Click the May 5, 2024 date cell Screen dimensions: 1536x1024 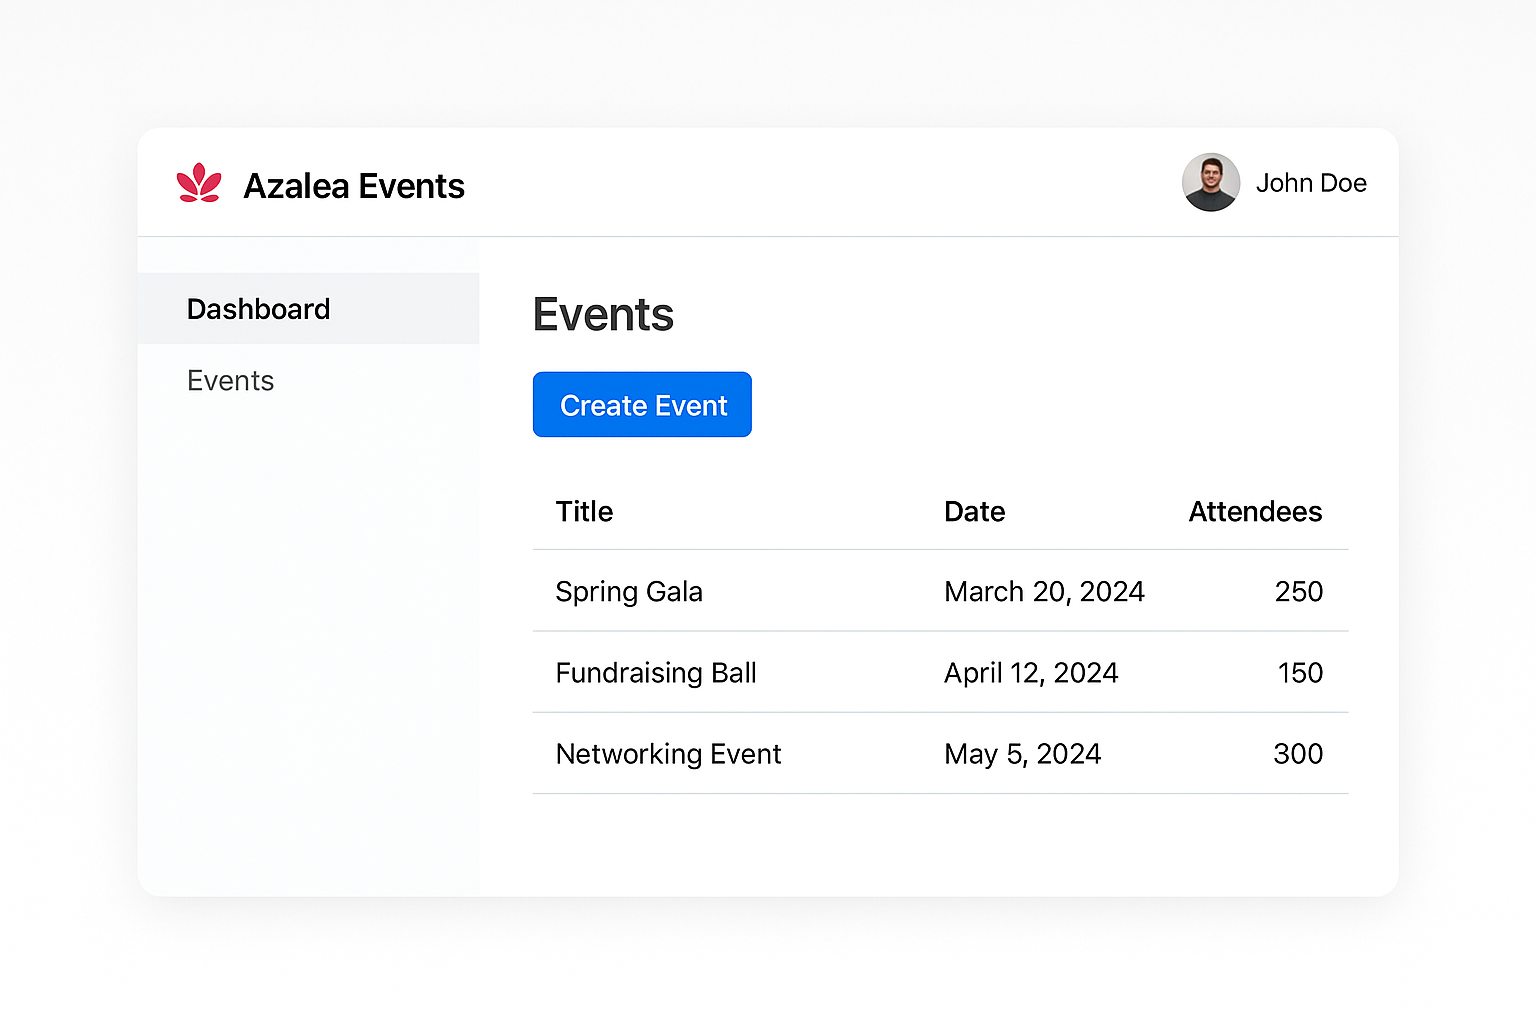pyautogui.click(x=1022, y=754)
